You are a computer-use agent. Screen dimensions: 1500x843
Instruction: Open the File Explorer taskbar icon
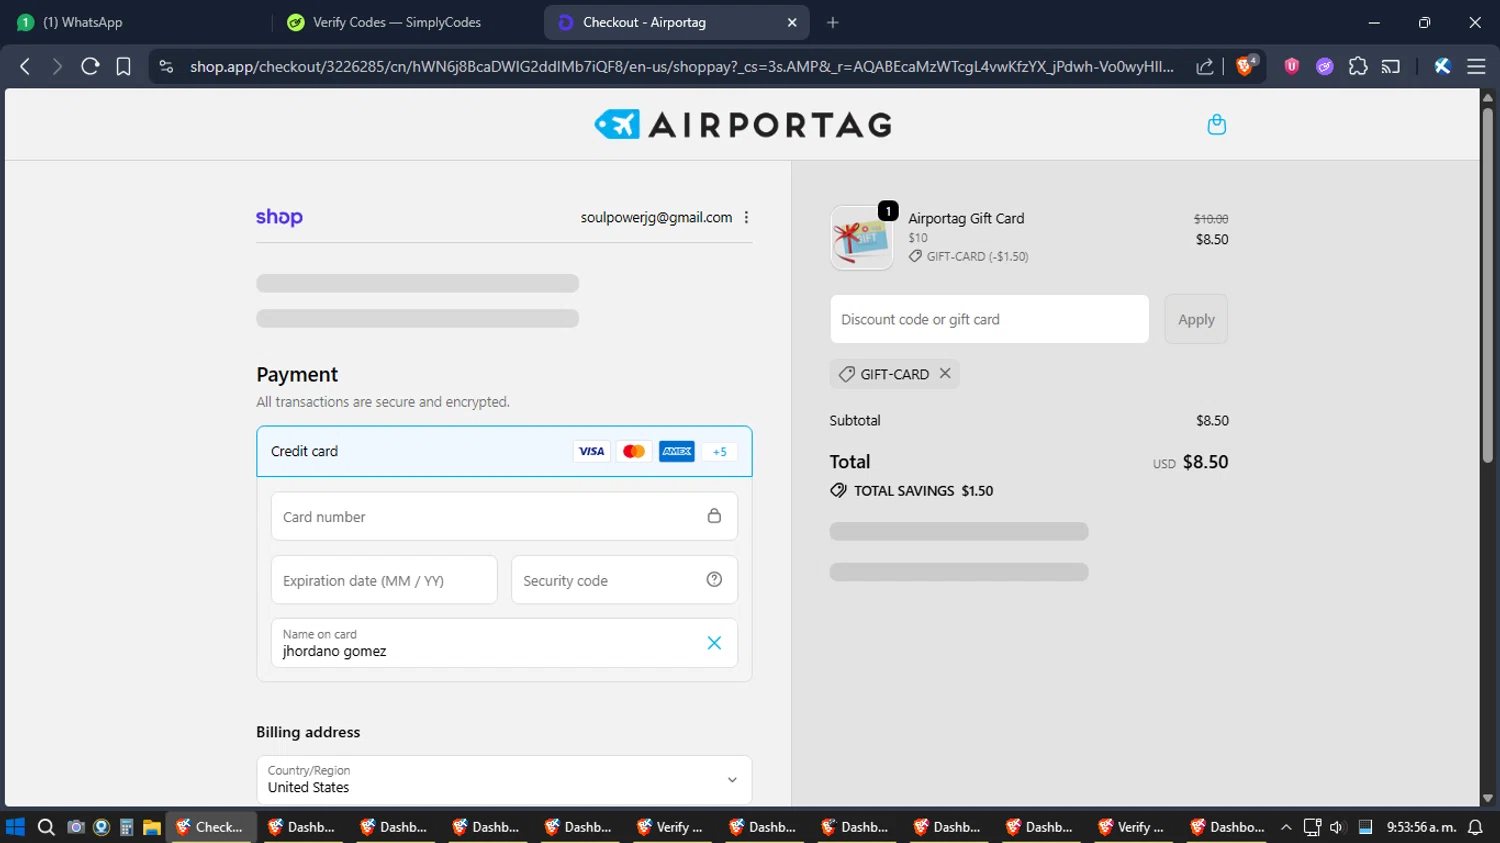point(152,827)
